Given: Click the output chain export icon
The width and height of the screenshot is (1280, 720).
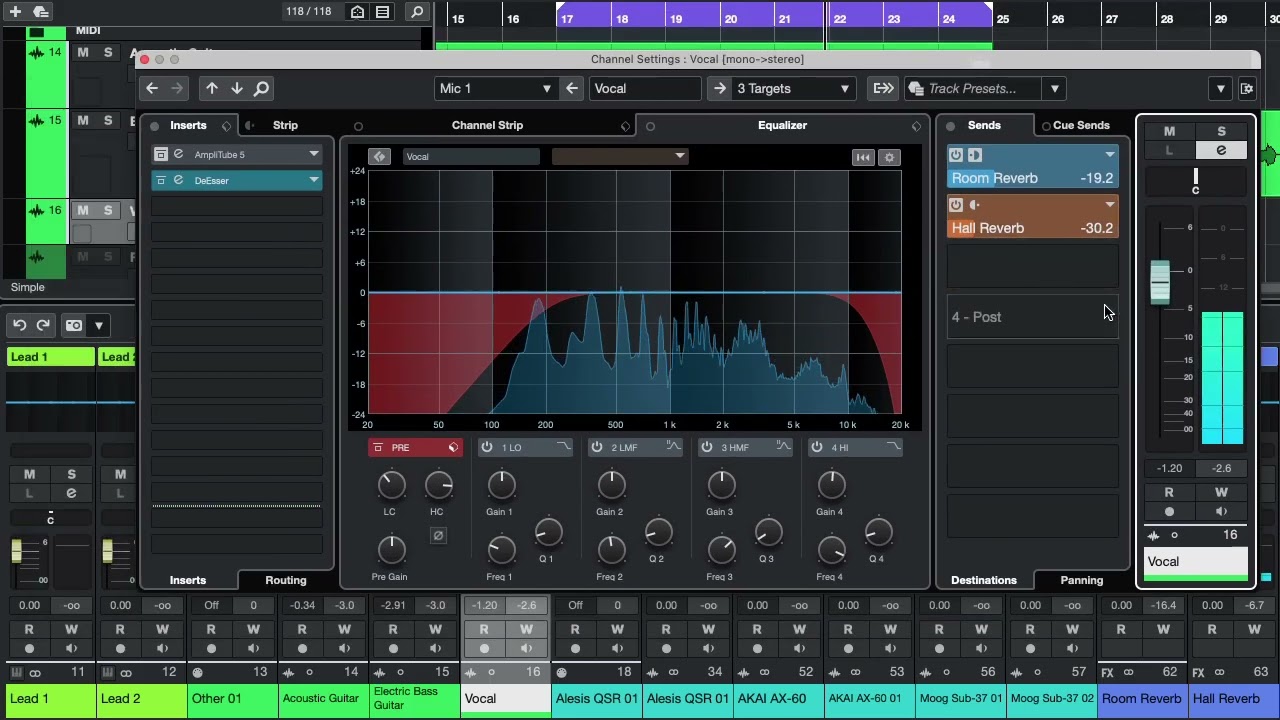Looking at the screenshot, I should 883,88.
